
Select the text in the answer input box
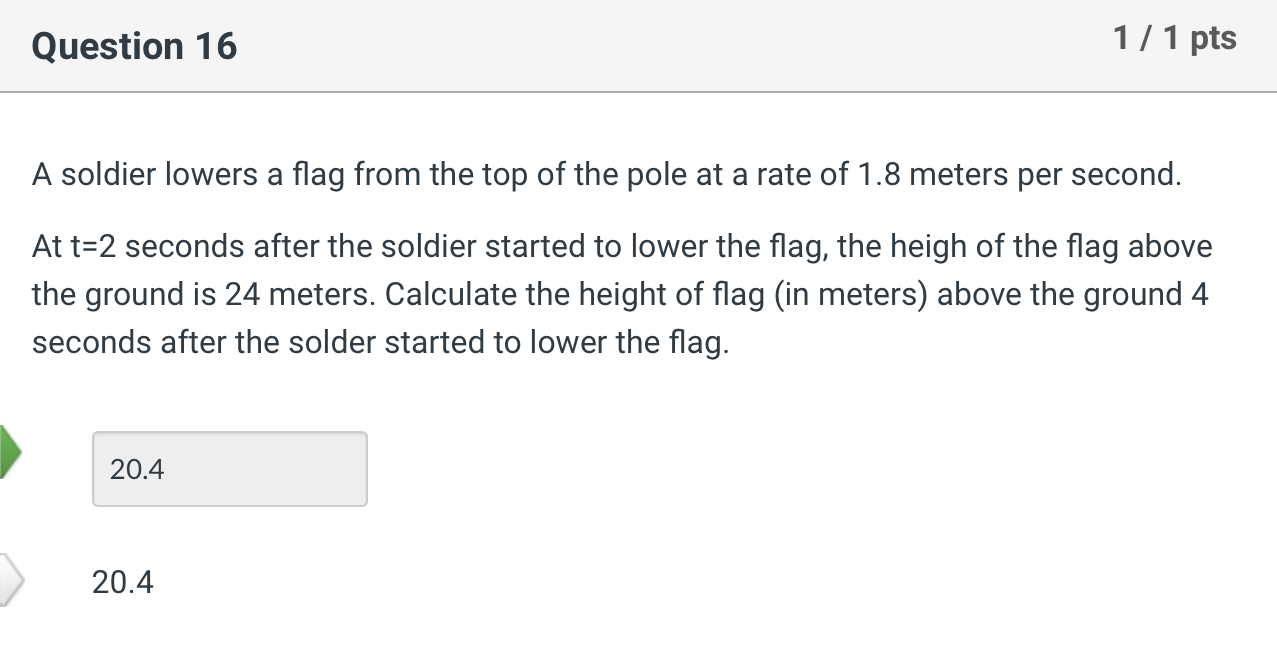tap(136, 469)
